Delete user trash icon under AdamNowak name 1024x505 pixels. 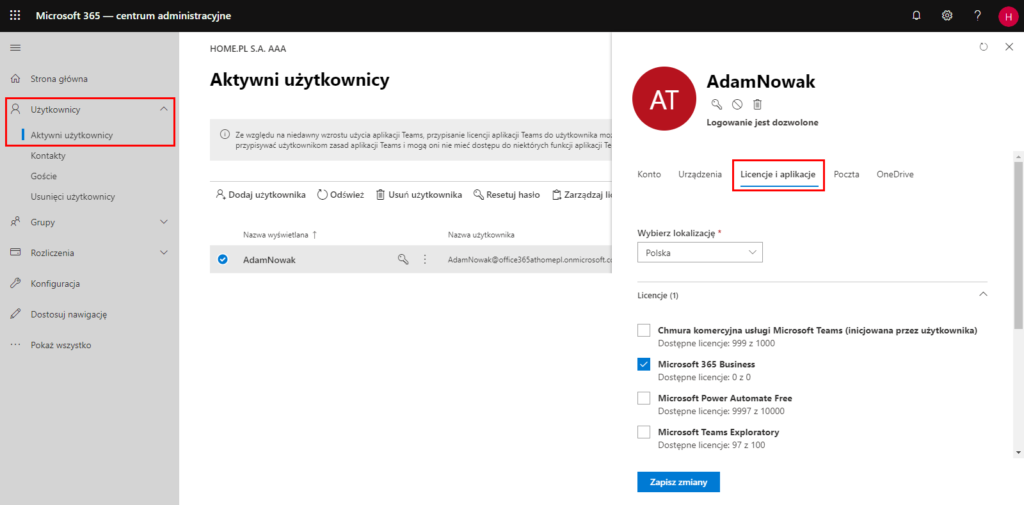[757, 104]
